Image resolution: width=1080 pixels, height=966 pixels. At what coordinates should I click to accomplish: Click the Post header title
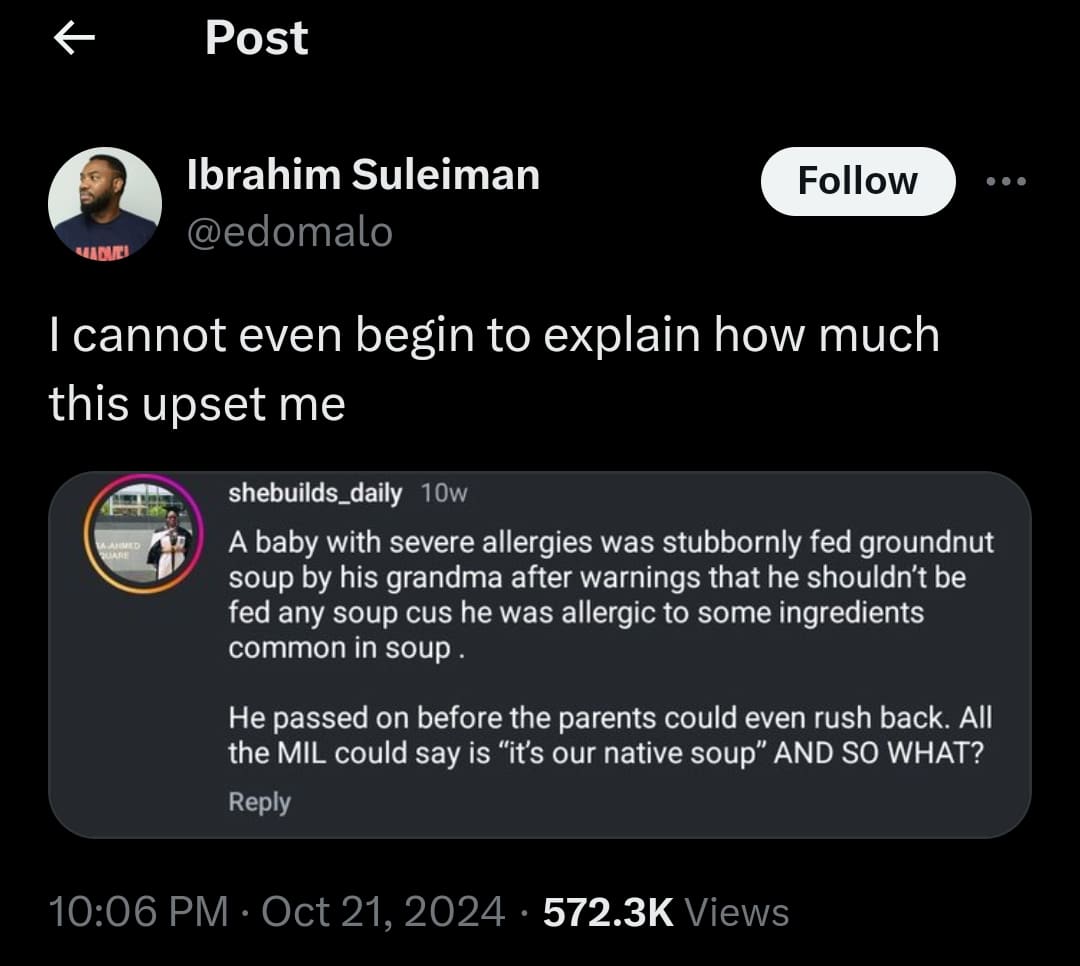pyautogui.click(x=256, y=39)
